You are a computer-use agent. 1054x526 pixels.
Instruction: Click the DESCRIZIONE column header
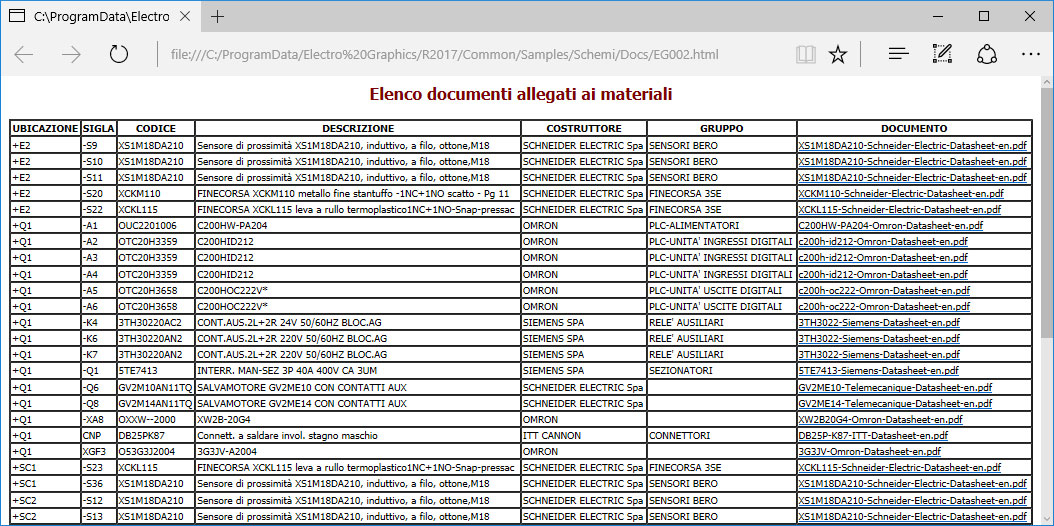click(358, 128)
